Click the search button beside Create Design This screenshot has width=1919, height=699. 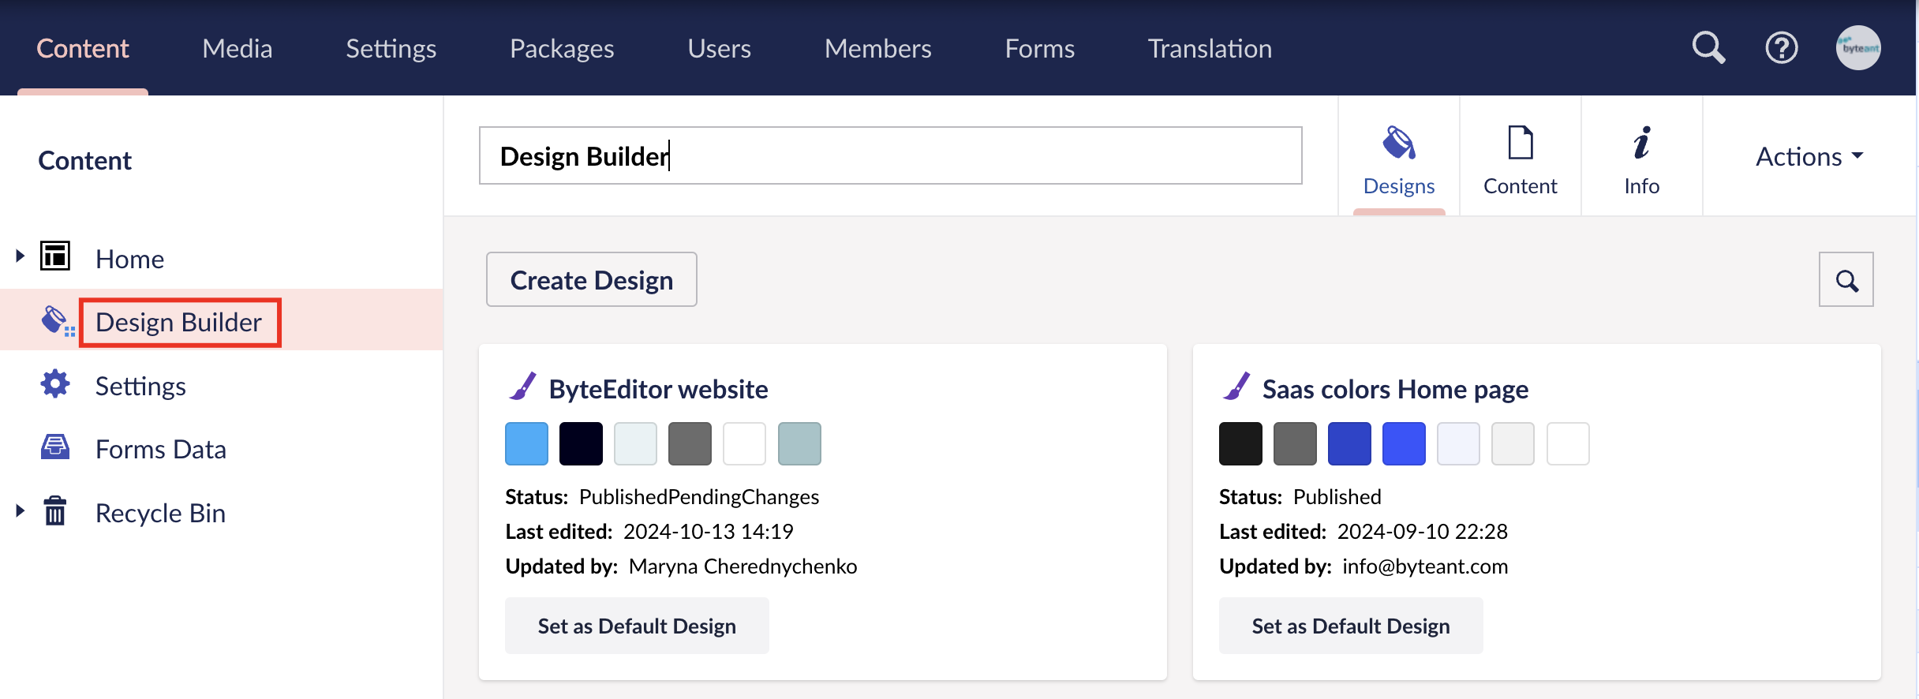click(1845, 280)
